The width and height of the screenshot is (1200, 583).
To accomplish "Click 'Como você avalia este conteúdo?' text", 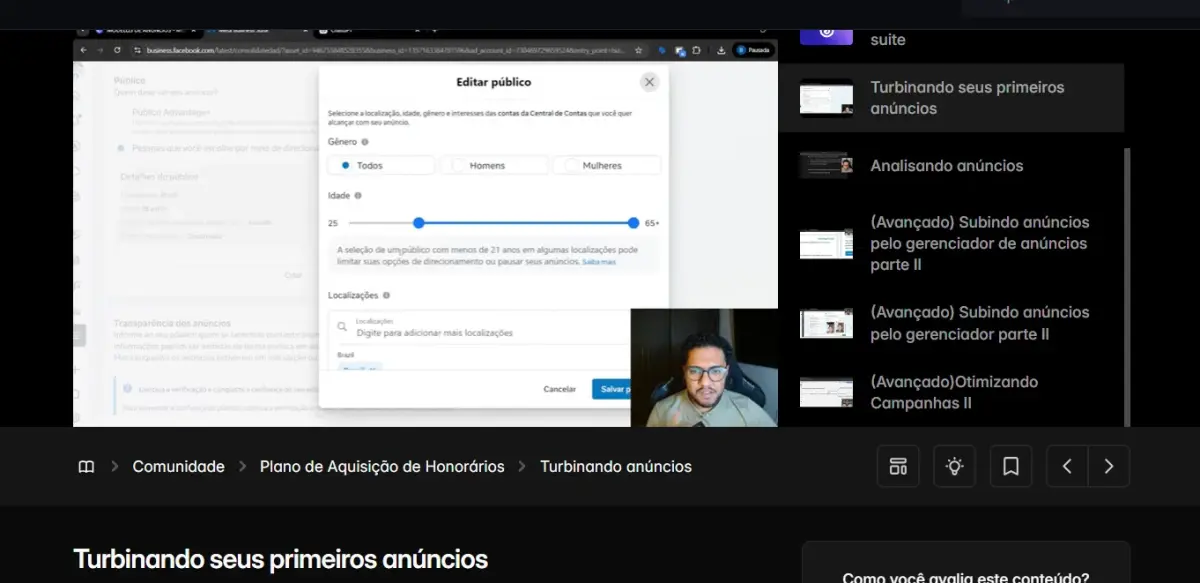I will (966, 577).
